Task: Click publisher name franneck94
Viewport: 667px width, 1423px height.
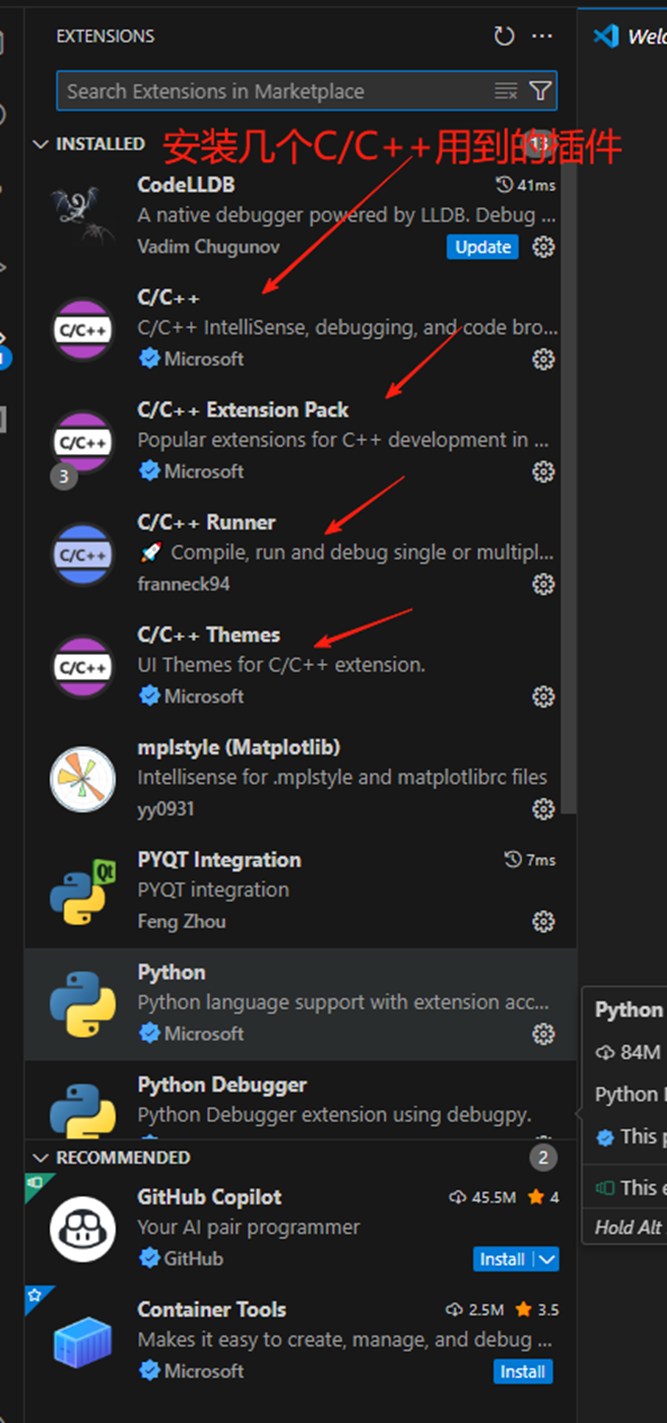Action: (x=184, y=584)
